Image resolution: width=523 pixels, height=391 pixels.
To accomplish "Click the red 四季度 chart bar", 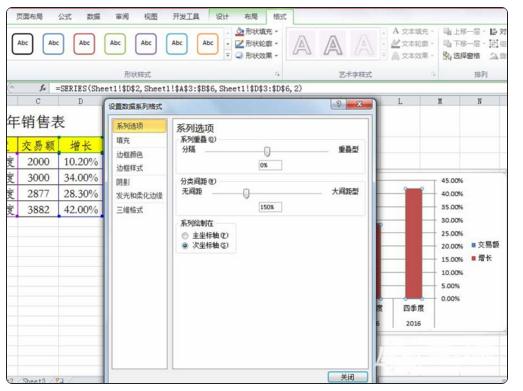I will tap(414, 244).
